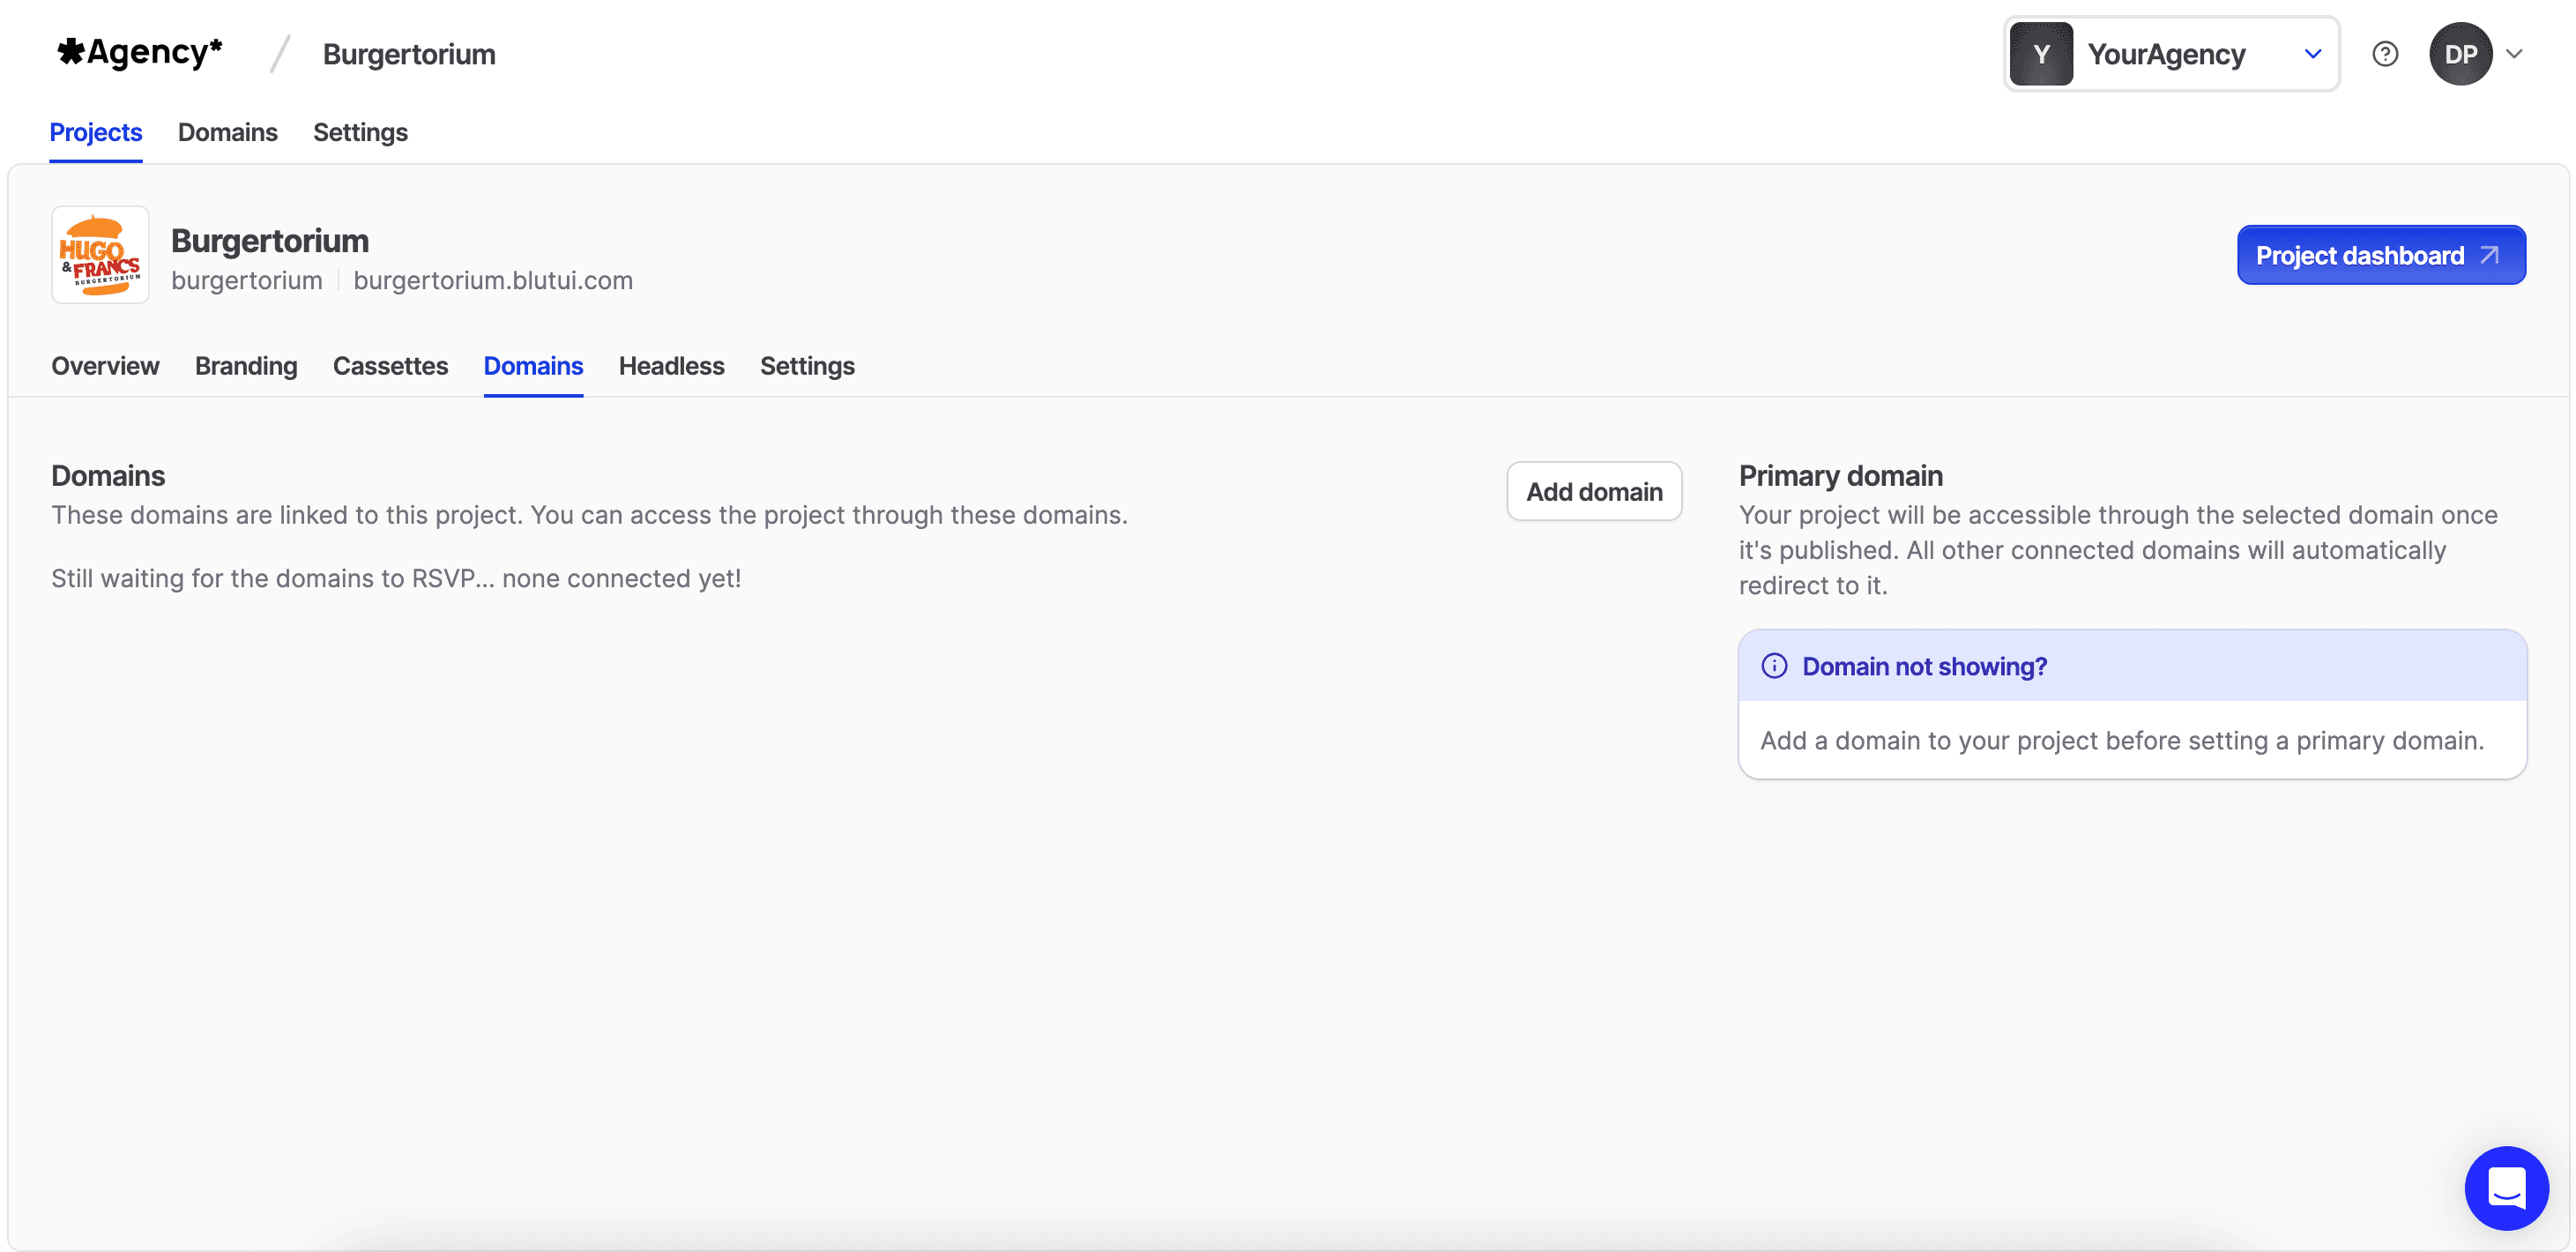The image size is (2576, 1252).
Task: Open the agency-level Domains tab
Action: click(x=228, y=132)
